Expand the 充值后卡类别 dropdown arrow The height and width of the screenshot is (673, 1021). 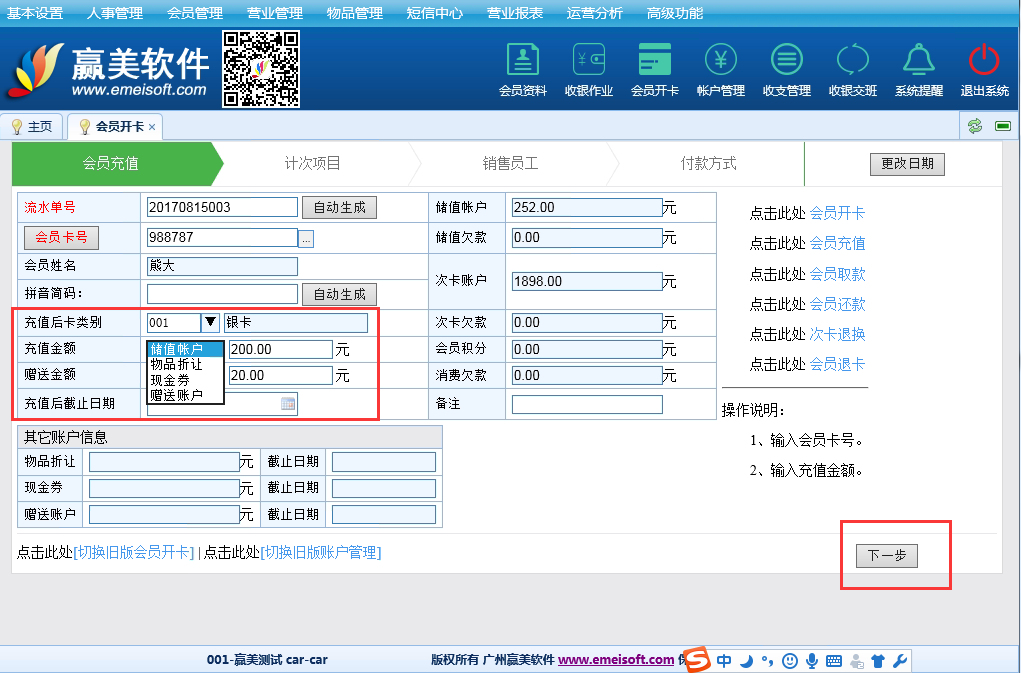point(210,322)
